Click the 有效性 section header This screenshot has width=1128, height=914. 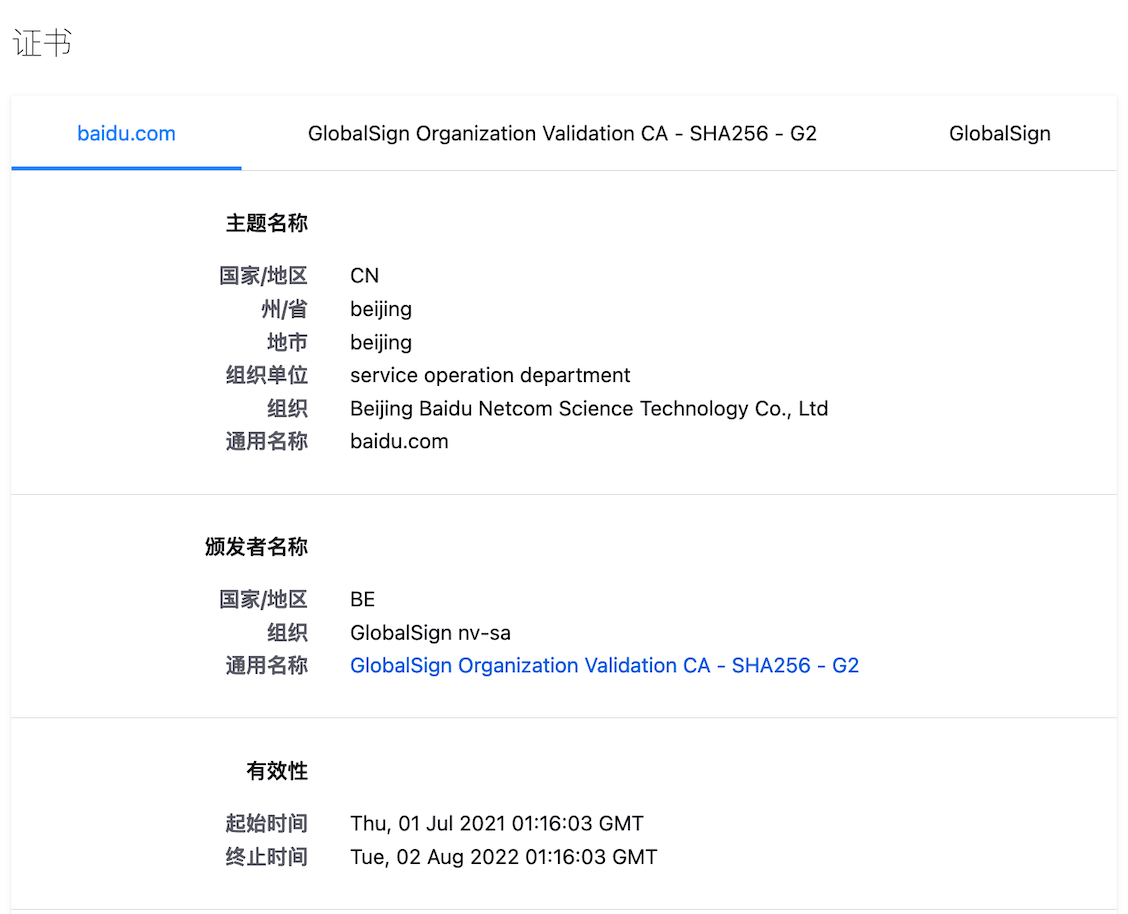pyautogui.click(x=278, y=771)
